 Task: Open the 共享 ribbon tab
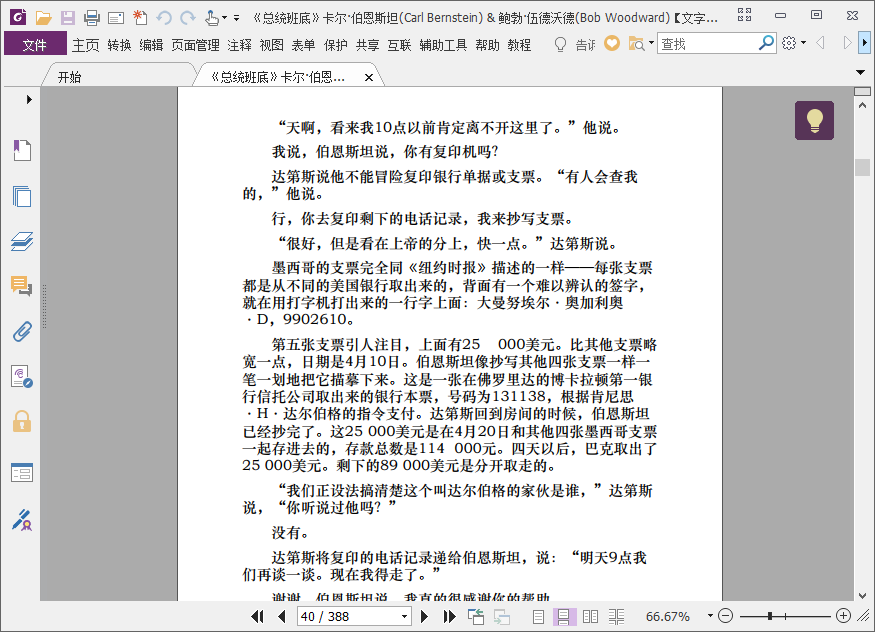[x=367, y=45]
